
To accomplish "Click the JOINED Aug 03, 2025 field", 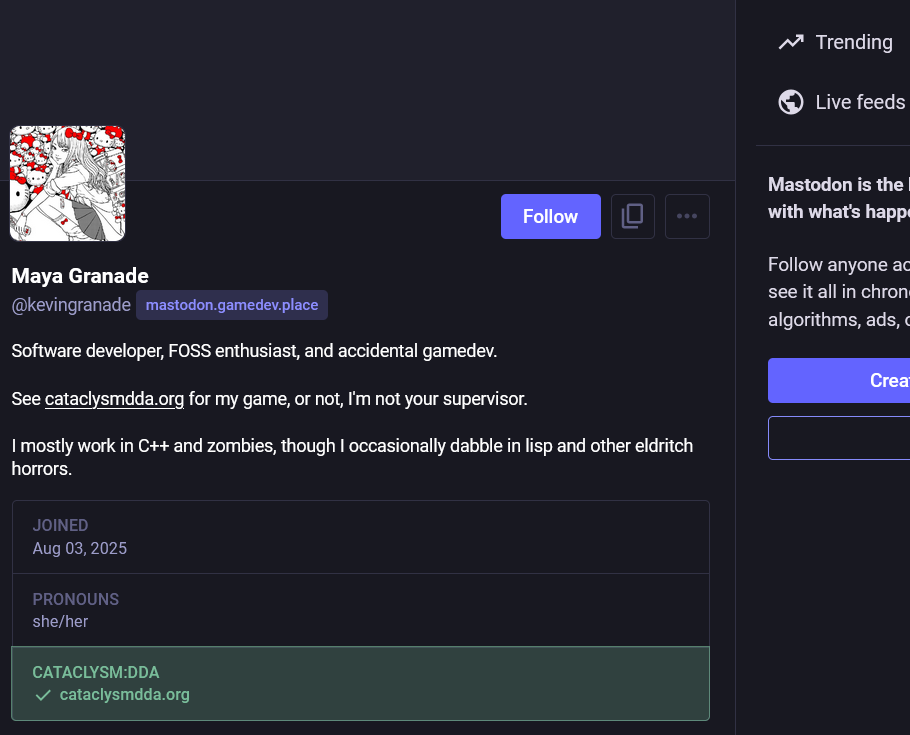I will pos(360,537).
